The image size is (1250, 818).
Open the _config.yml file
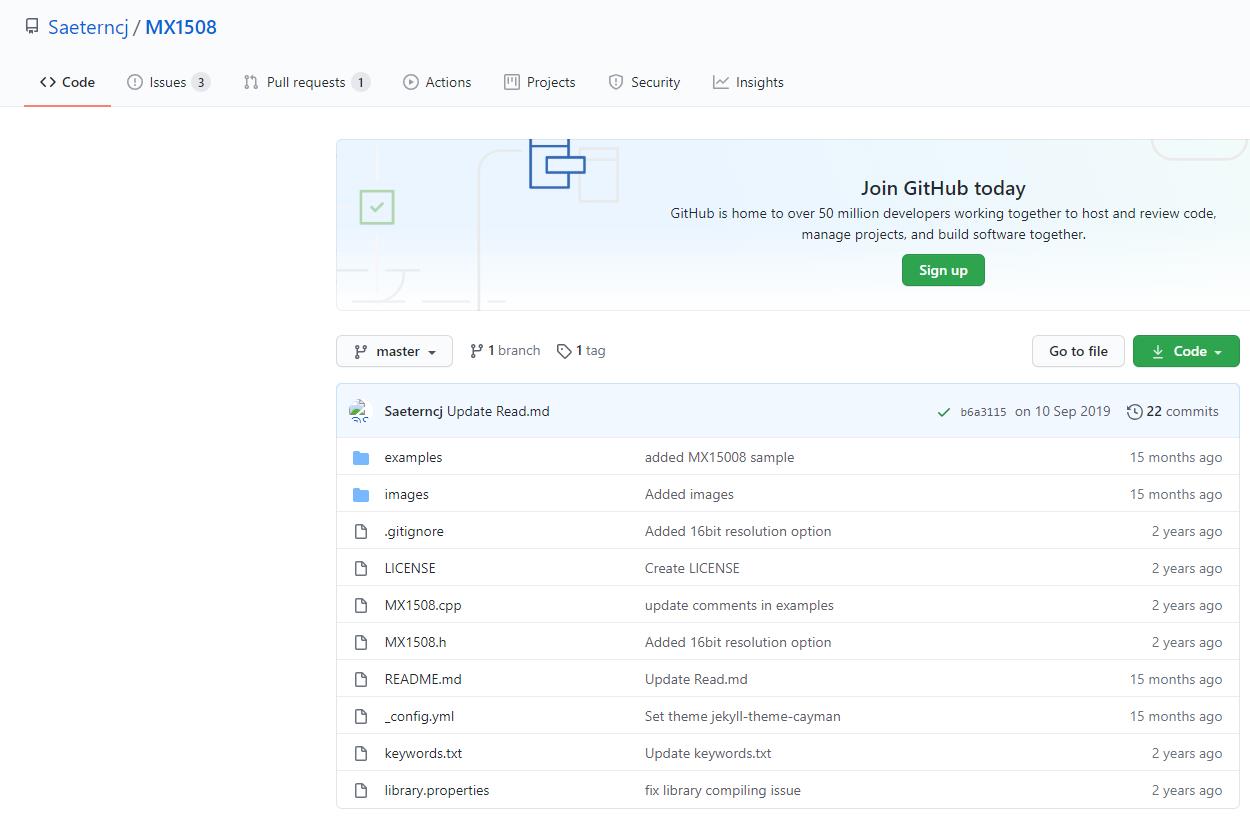click(419, 716)
